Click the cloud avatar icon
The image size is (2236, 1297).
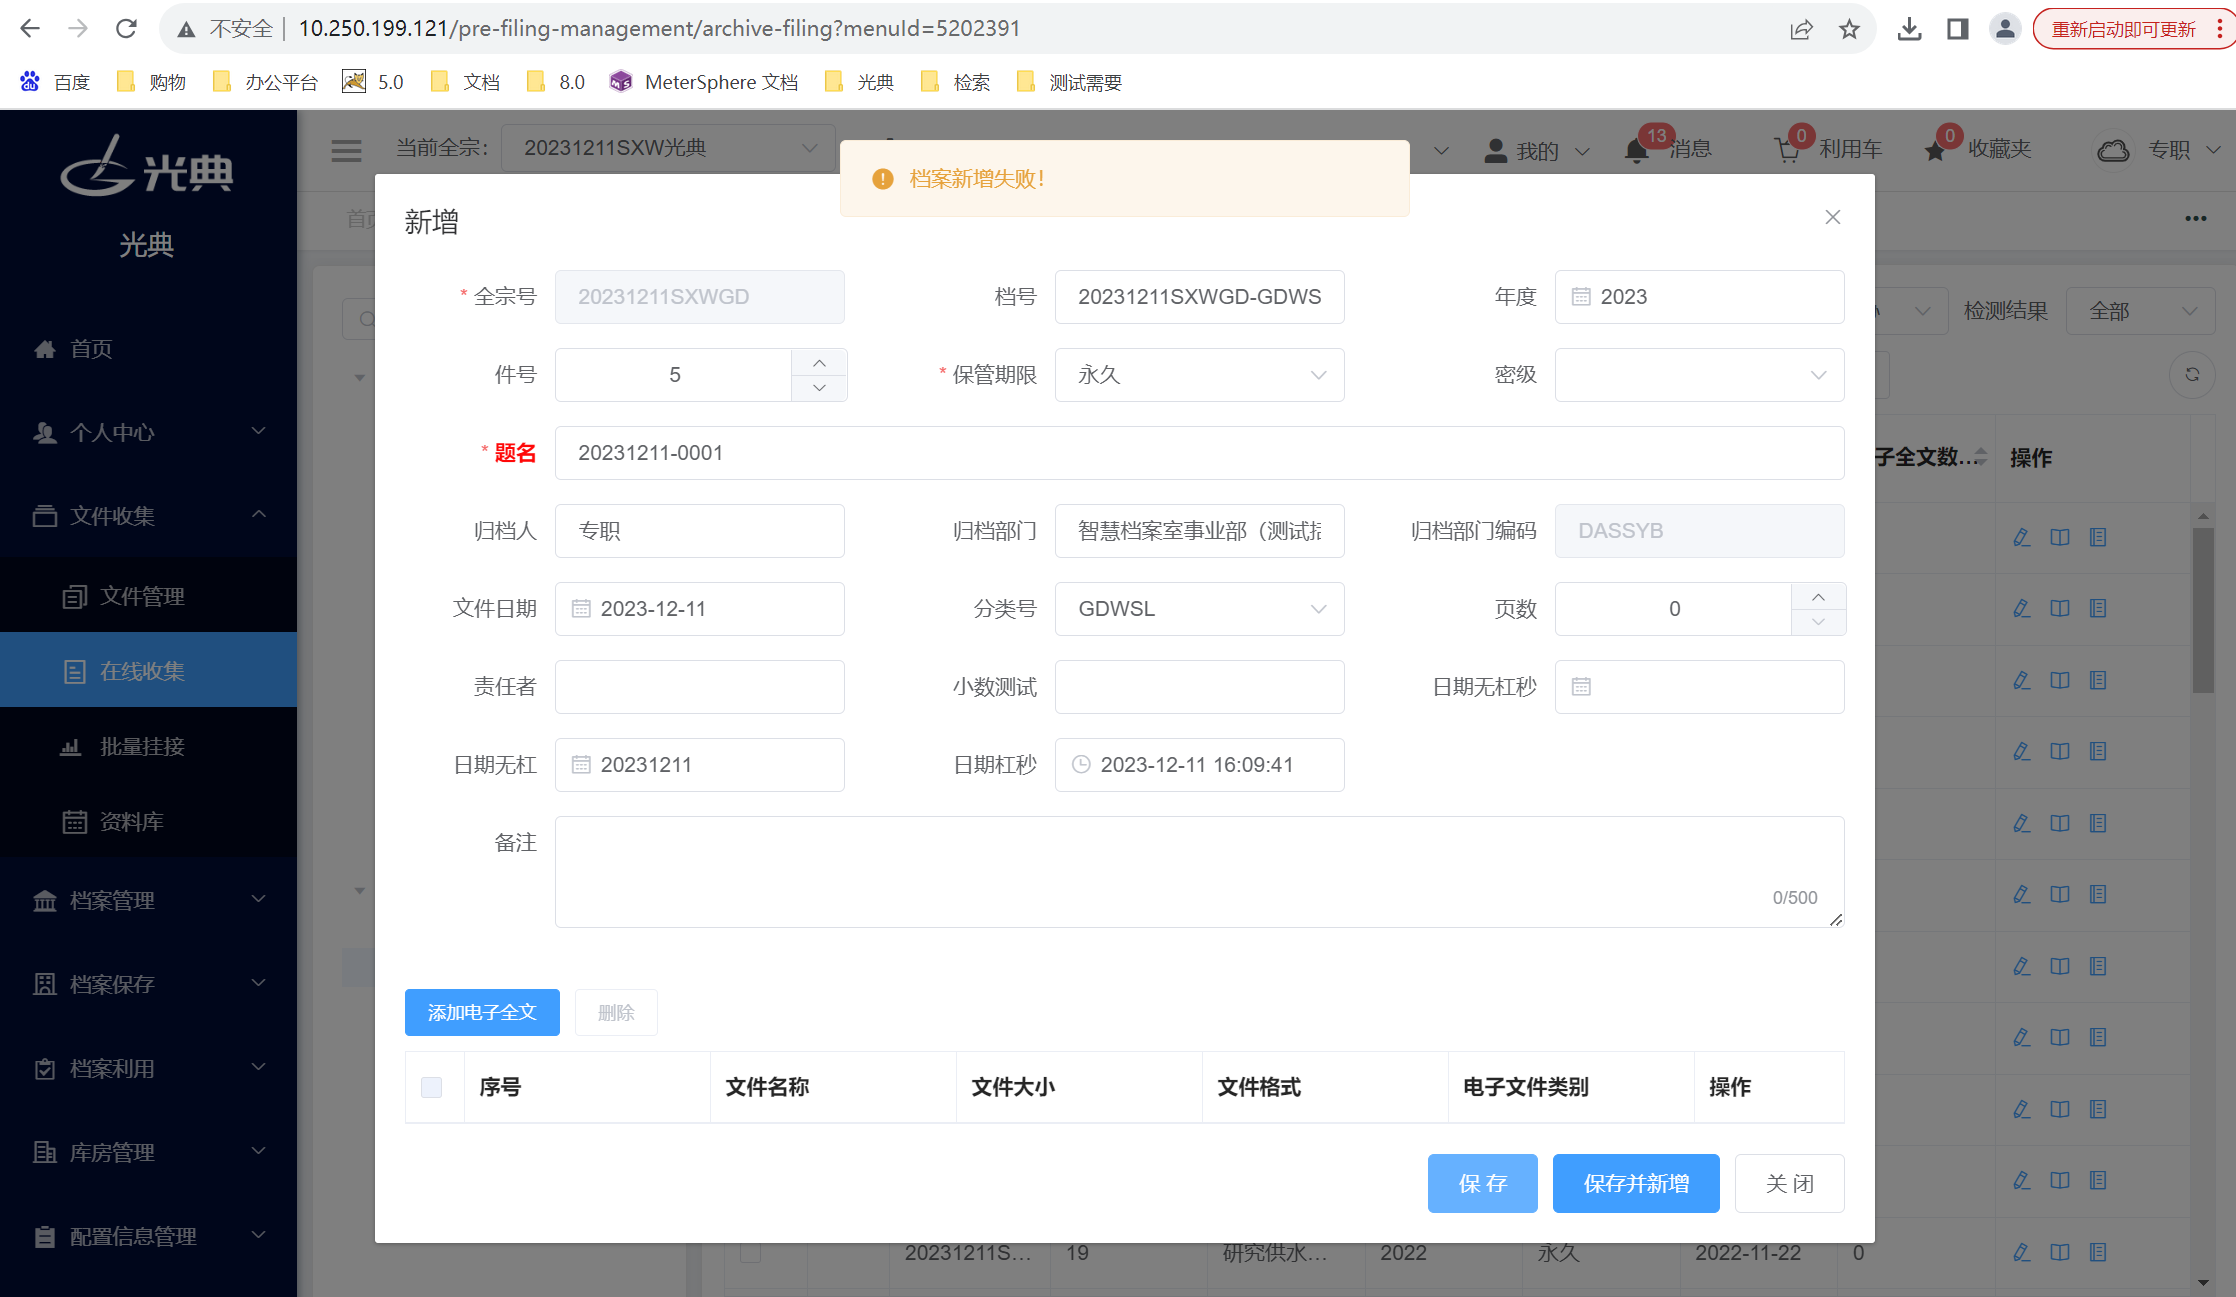pos(2113,150)
